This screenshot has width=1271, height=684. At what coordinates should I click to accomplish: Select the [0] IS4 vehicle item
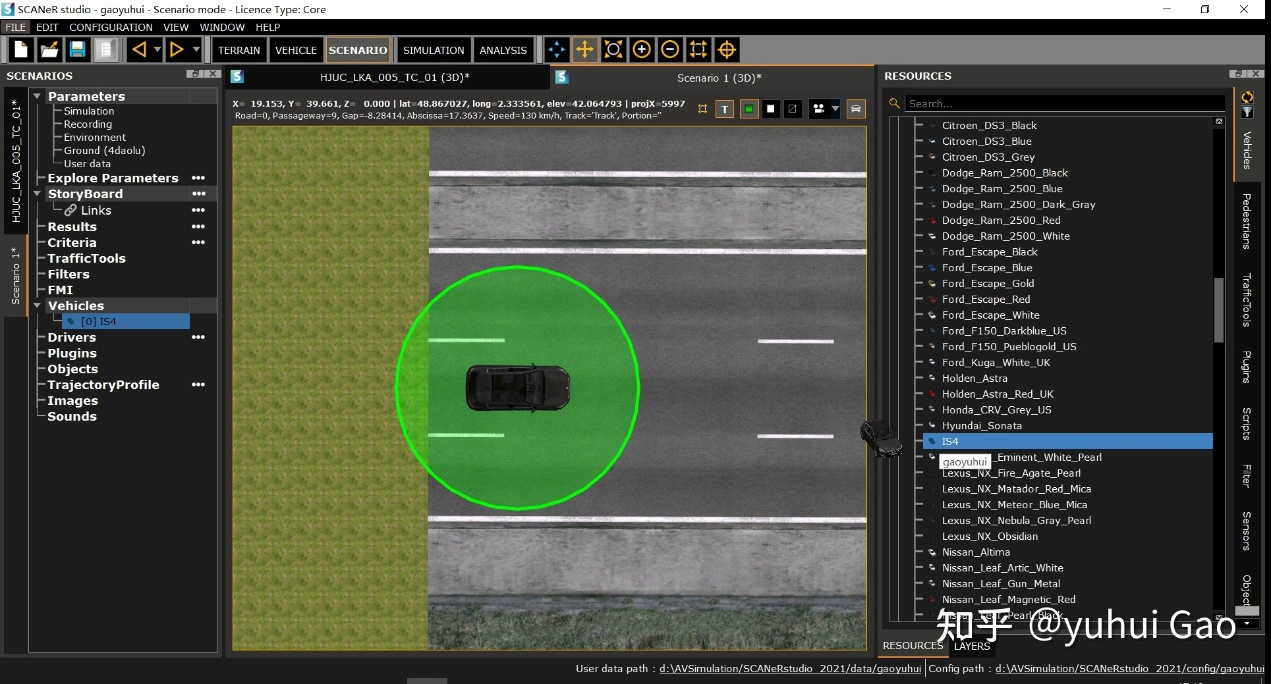click(126, 321)
